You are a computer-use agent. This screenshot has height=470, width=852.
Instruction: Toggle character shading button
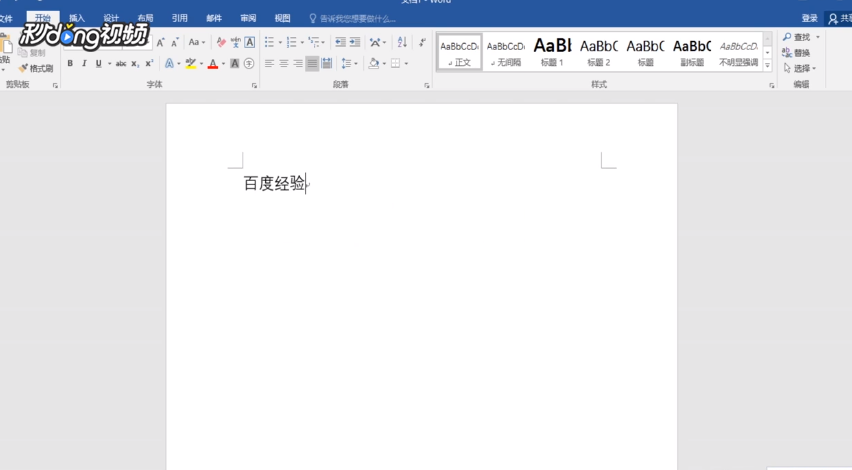point(235,64)
